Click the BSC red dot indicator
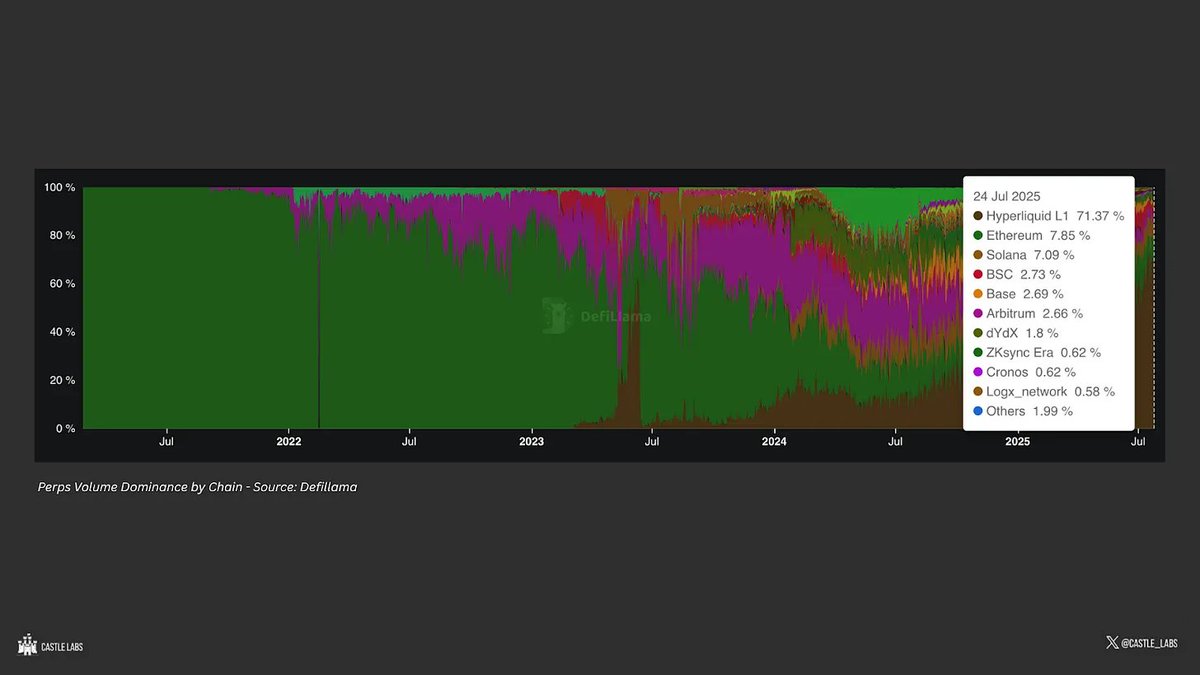 (977, 274)
